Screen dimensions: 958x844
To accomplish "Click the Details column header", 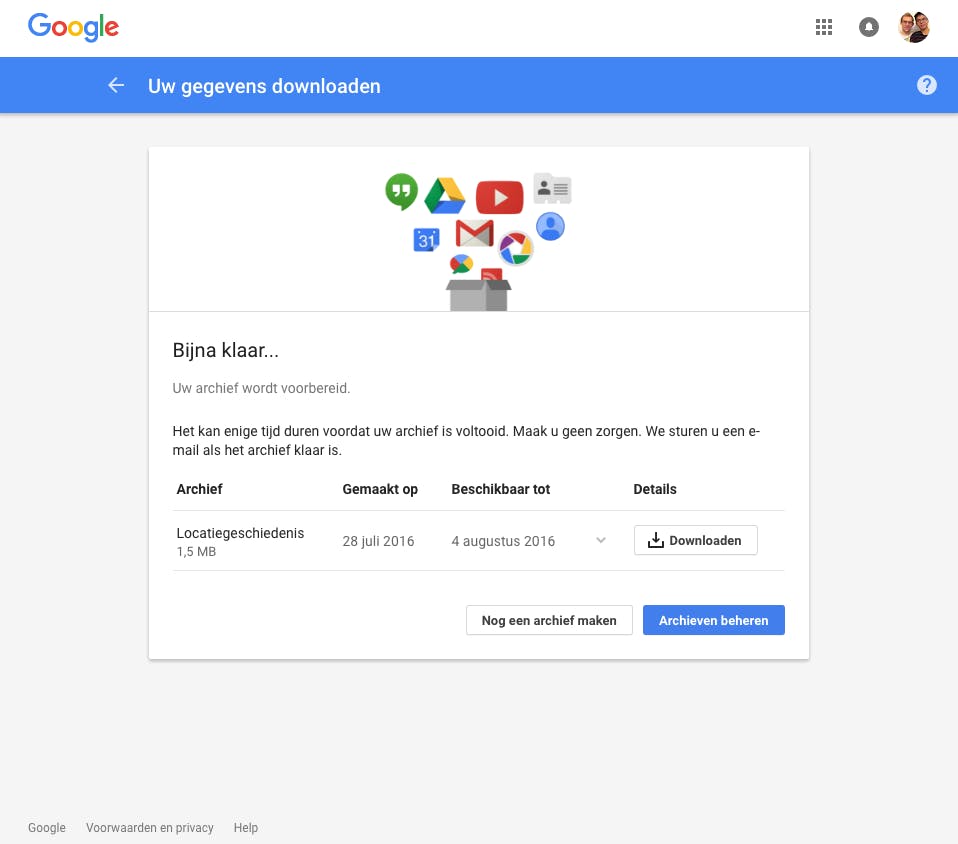I will [x=655, y=489].
